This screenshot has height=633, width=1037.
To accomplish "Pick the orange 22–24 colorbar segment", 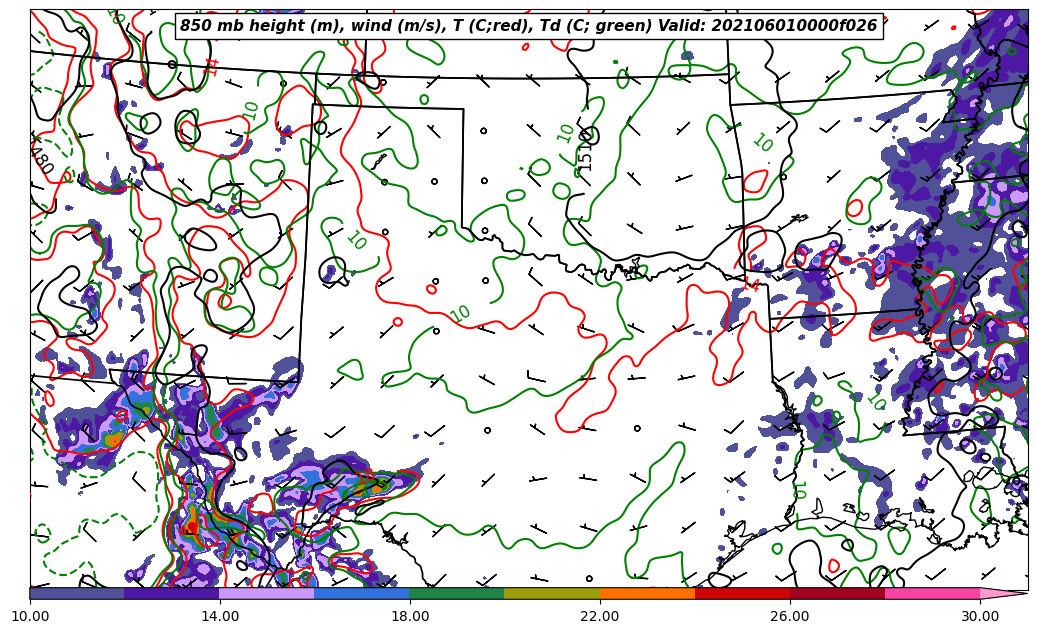I will (x=646, y=593).
